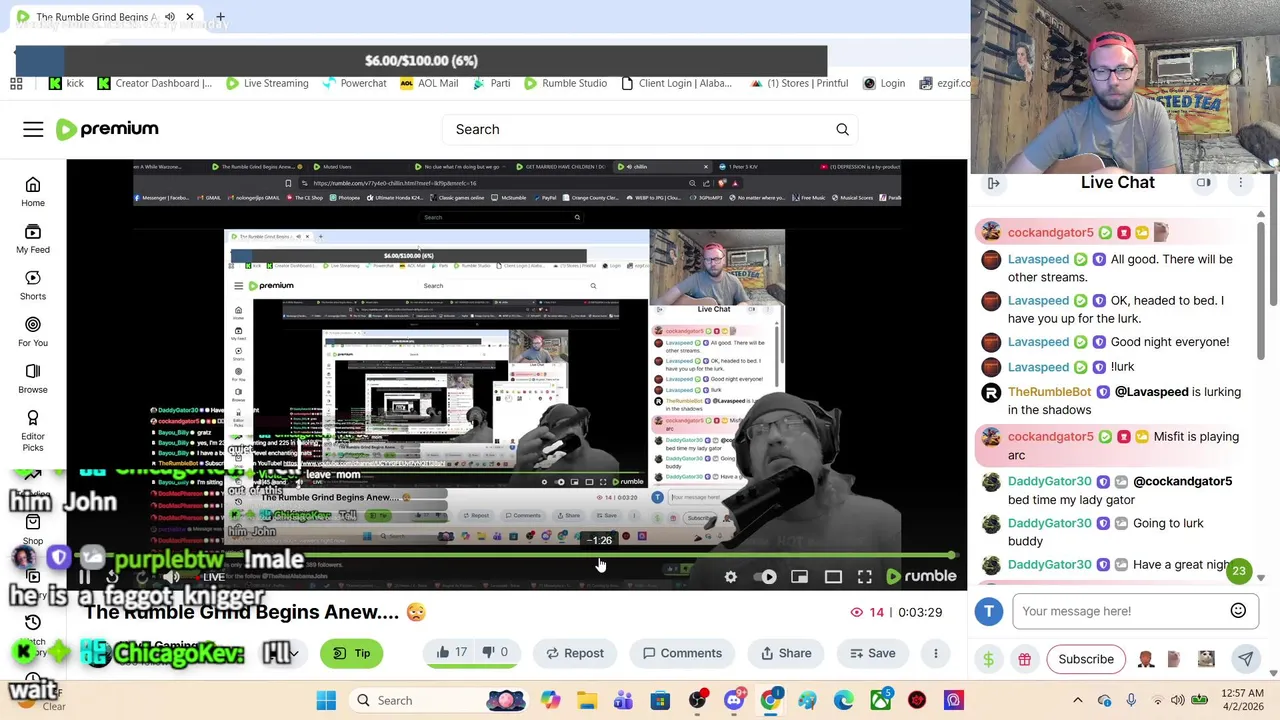Viewport: 1280px width, 720px height.
Task: Open Shorts in the sidebar
Action: 33,285
